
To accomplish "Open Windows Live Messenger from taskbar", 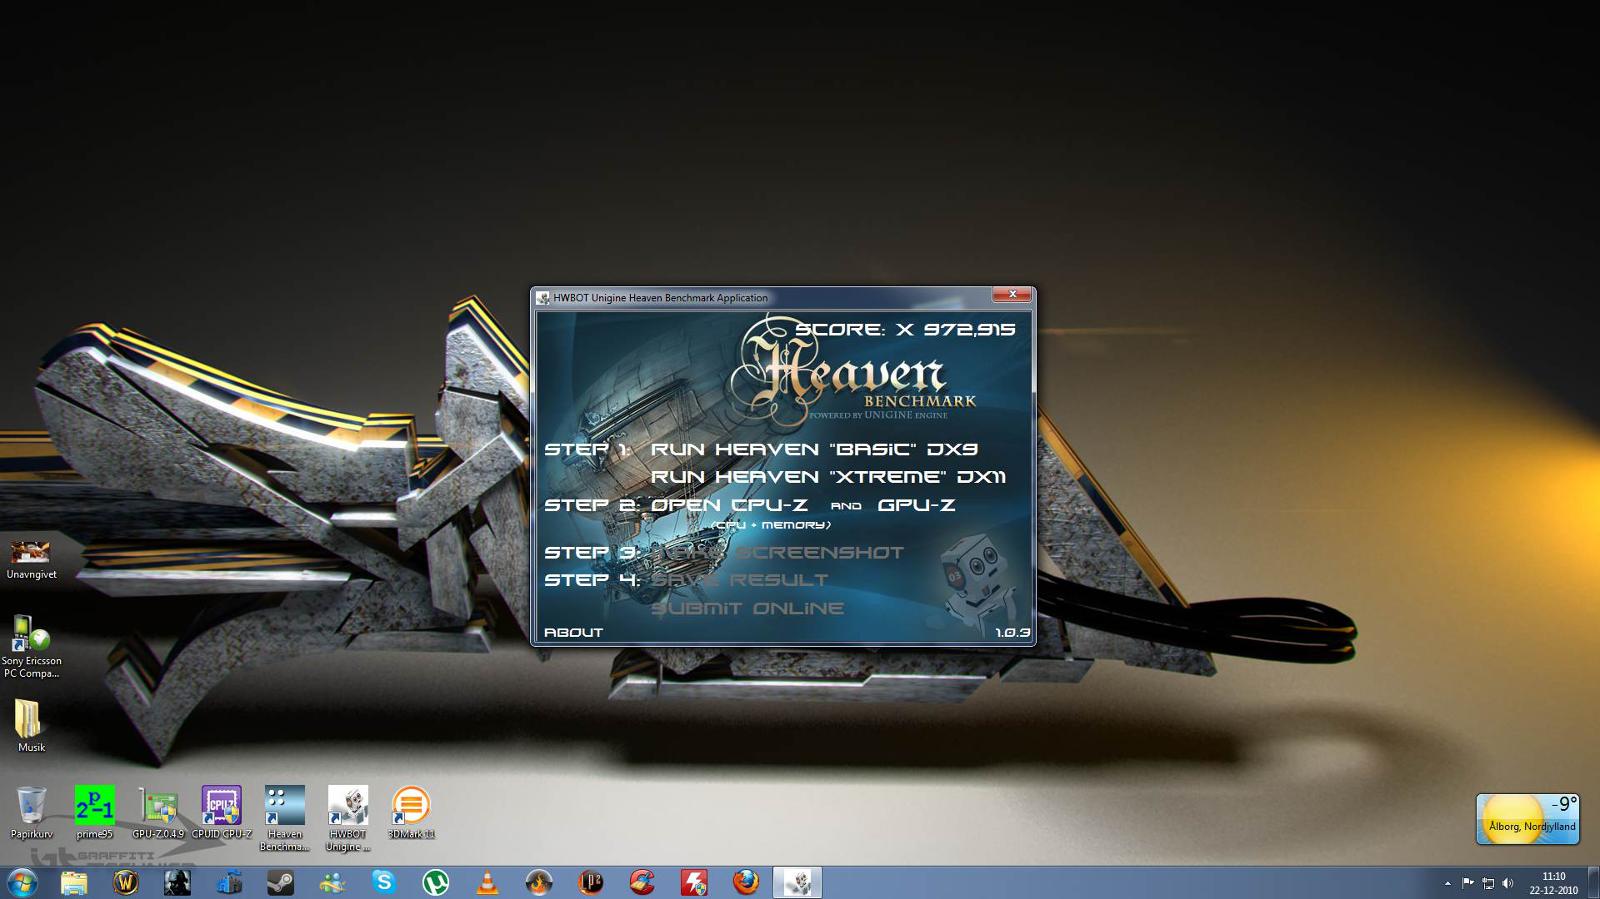I will click(x=332, y=883).
